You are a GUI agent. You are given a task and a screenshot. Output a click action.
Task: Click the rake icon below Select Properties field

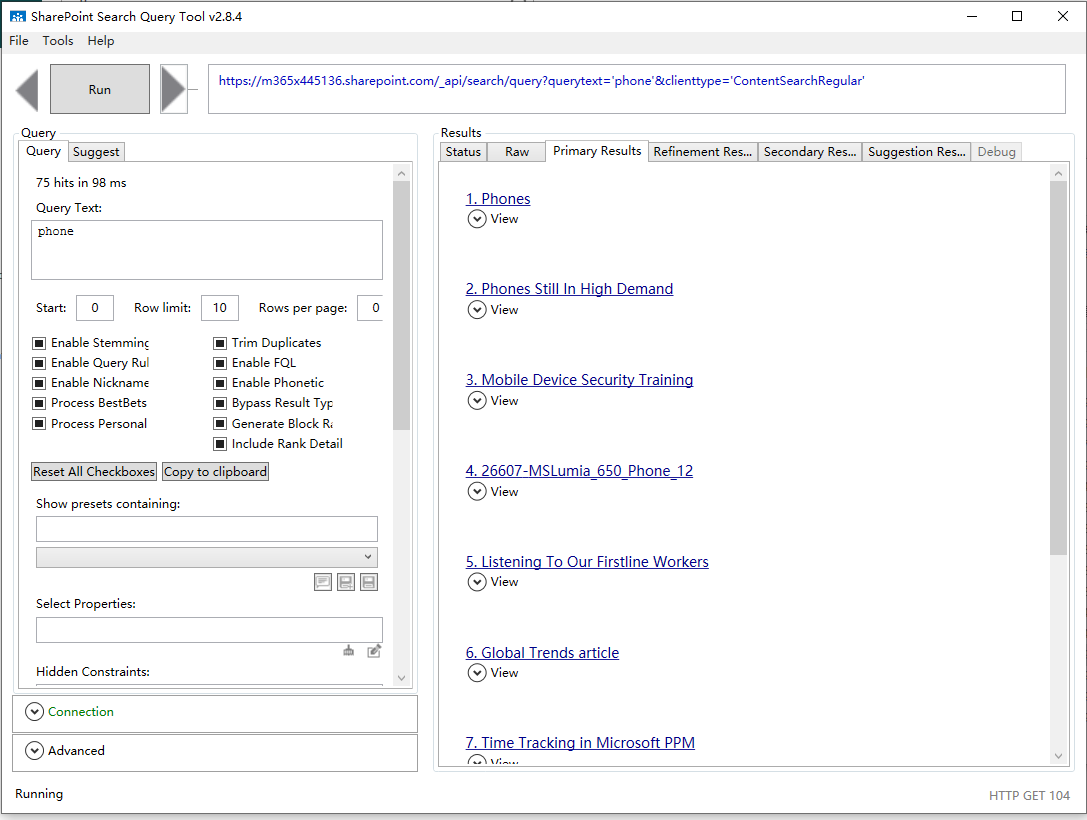348,650
